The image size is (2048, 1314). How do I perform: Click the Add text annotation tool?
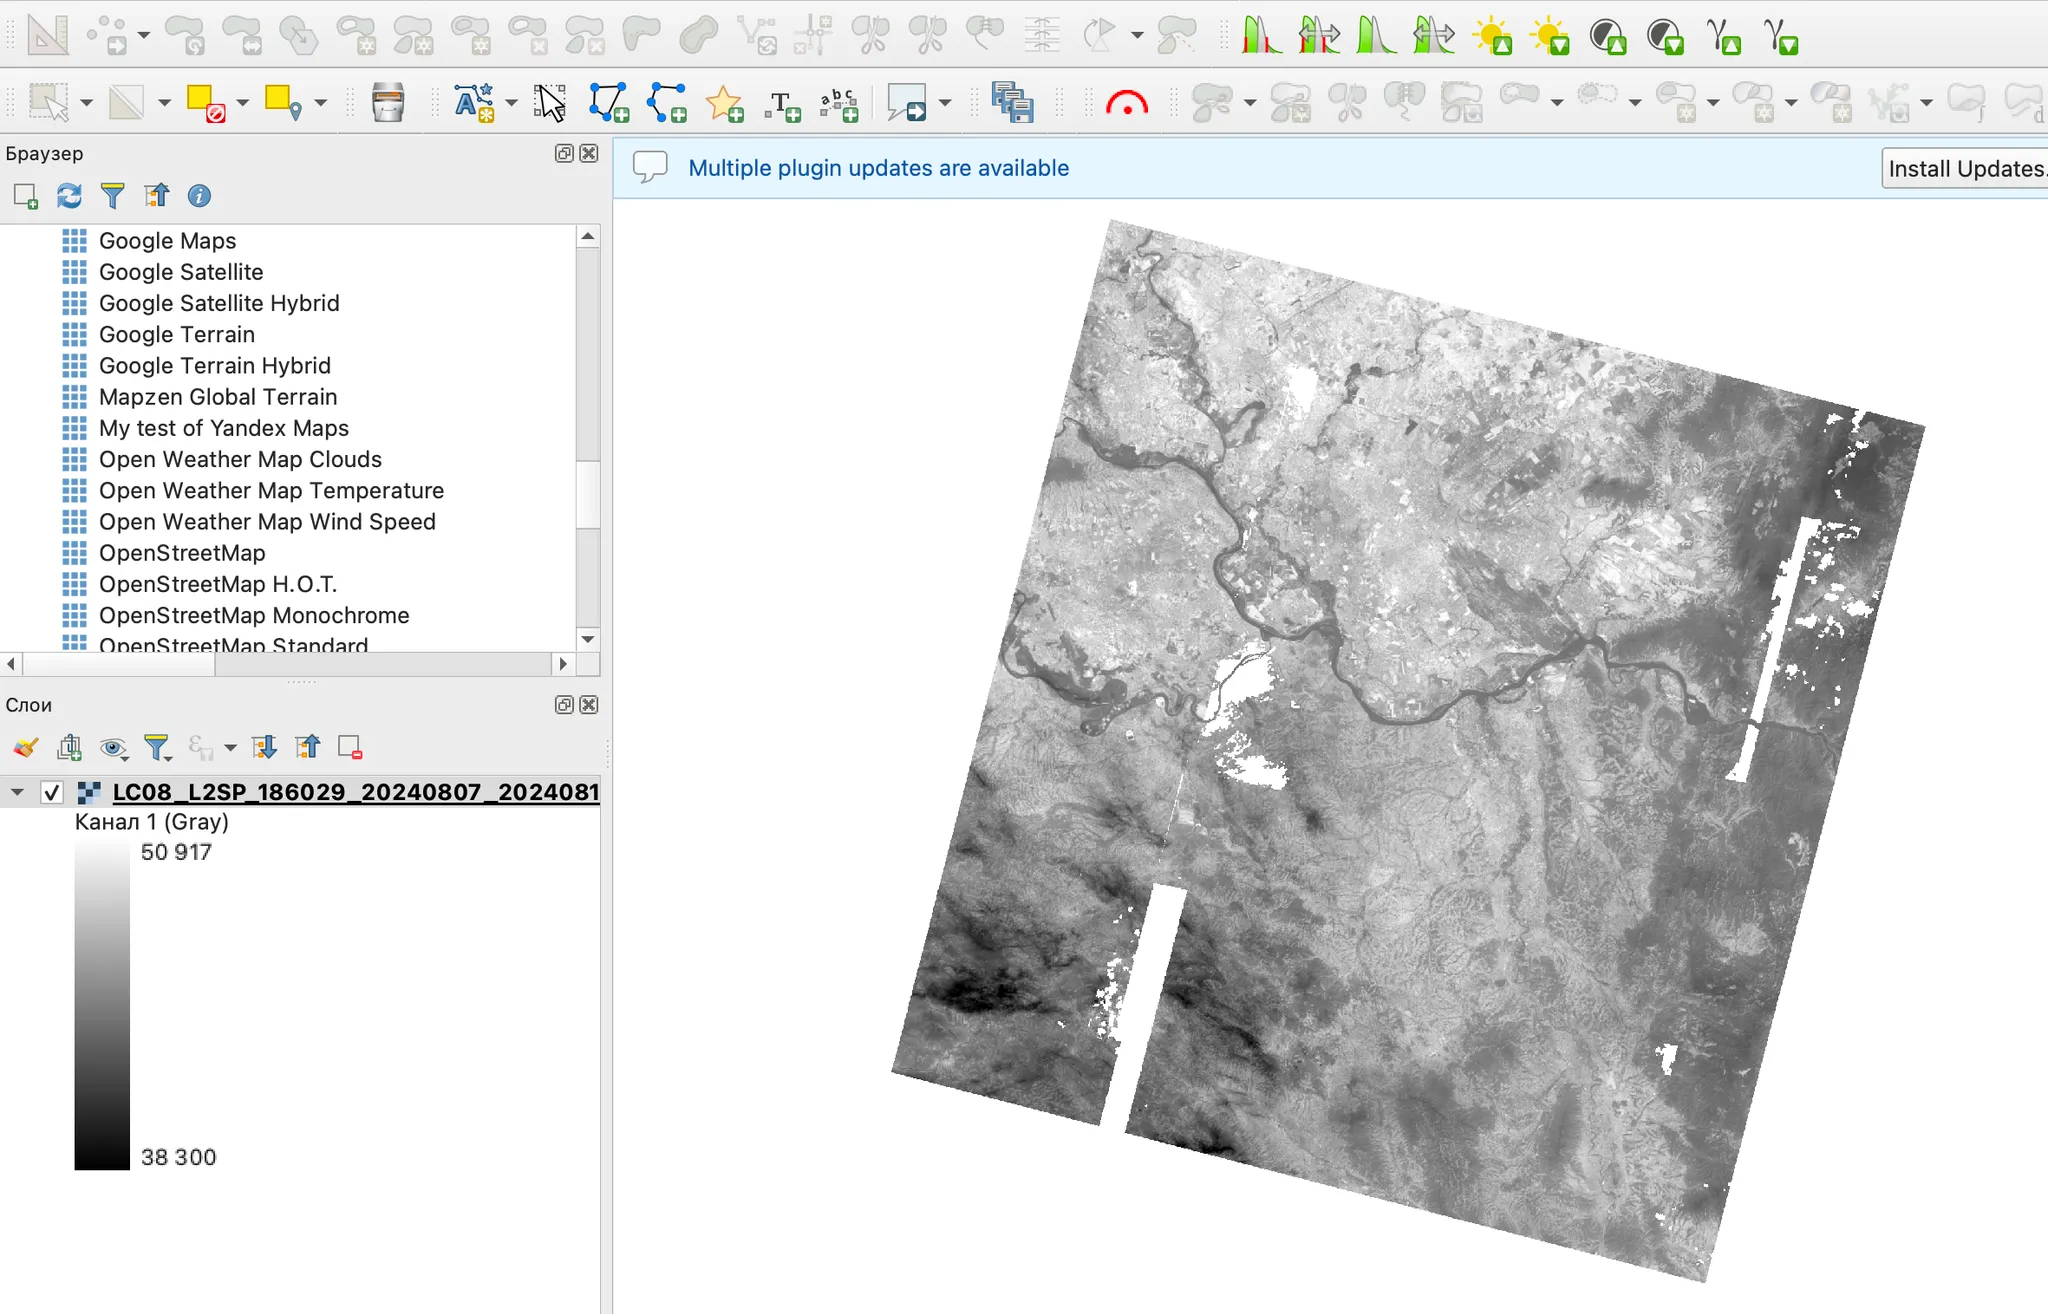783,103
